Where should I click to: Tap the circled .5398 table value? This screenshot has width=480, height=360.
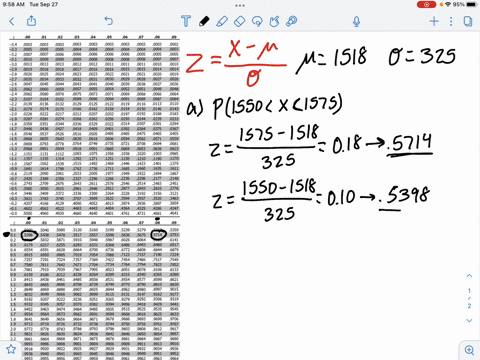point(29,235)
